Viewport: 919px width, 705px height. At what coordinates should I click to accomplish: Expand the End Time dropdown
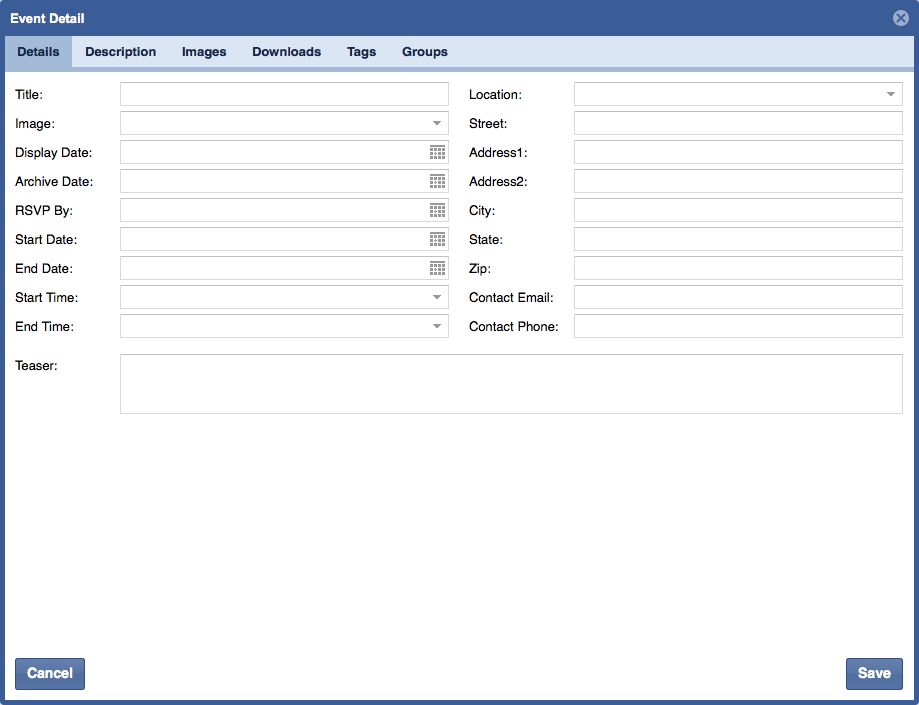tap(437, 326)
